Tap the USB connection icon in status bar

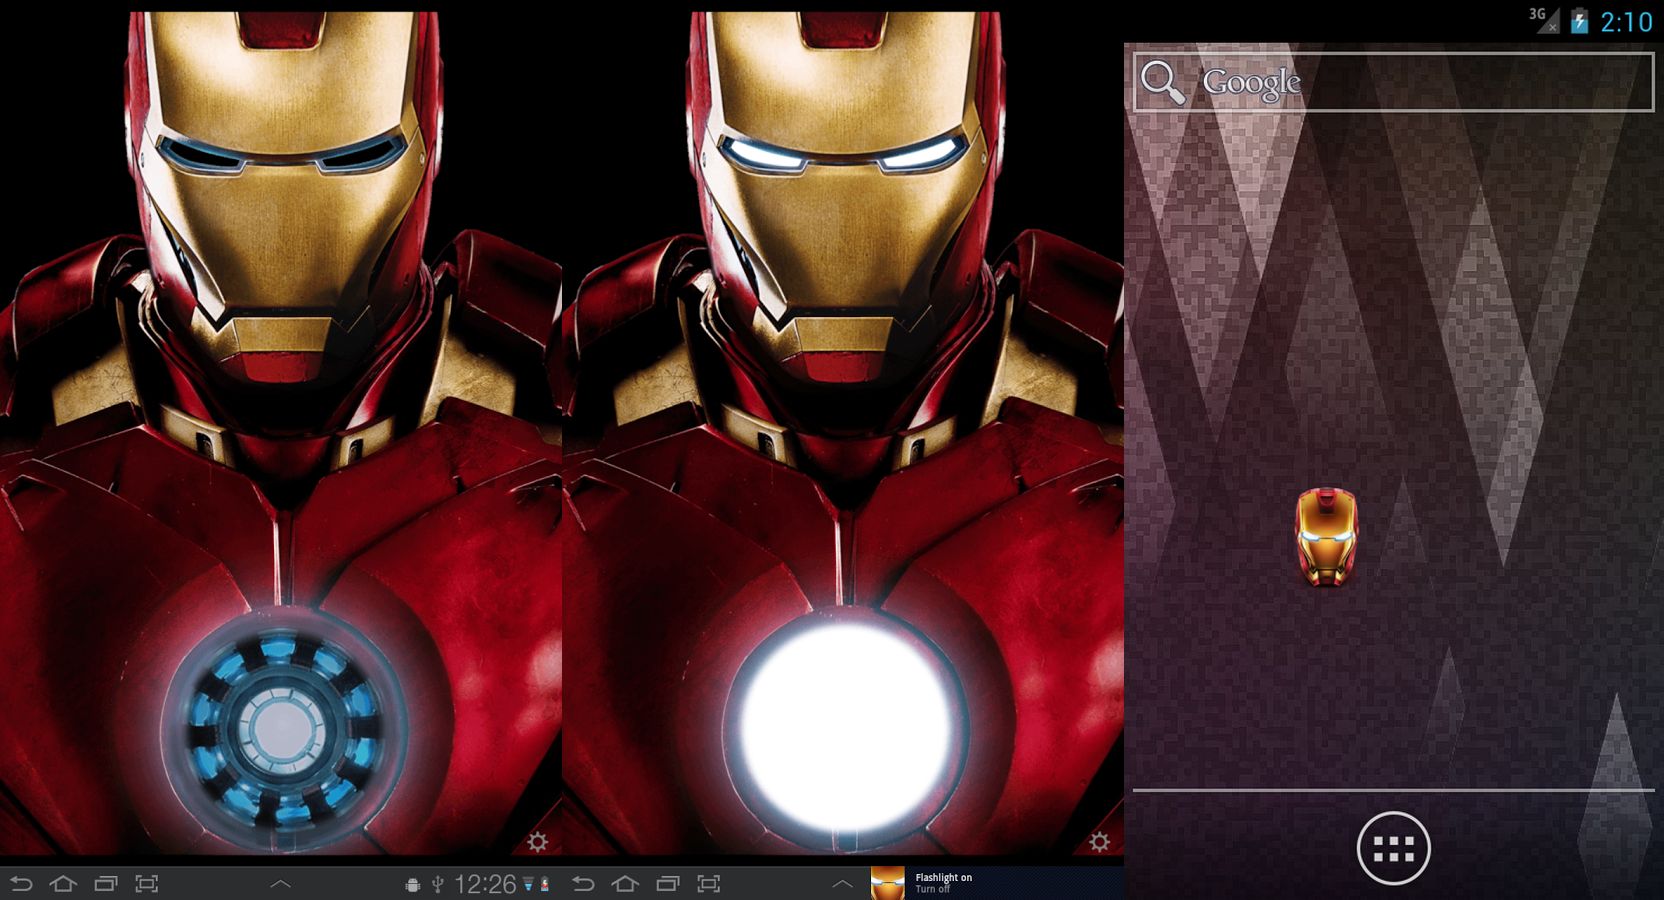pos(437,884)
